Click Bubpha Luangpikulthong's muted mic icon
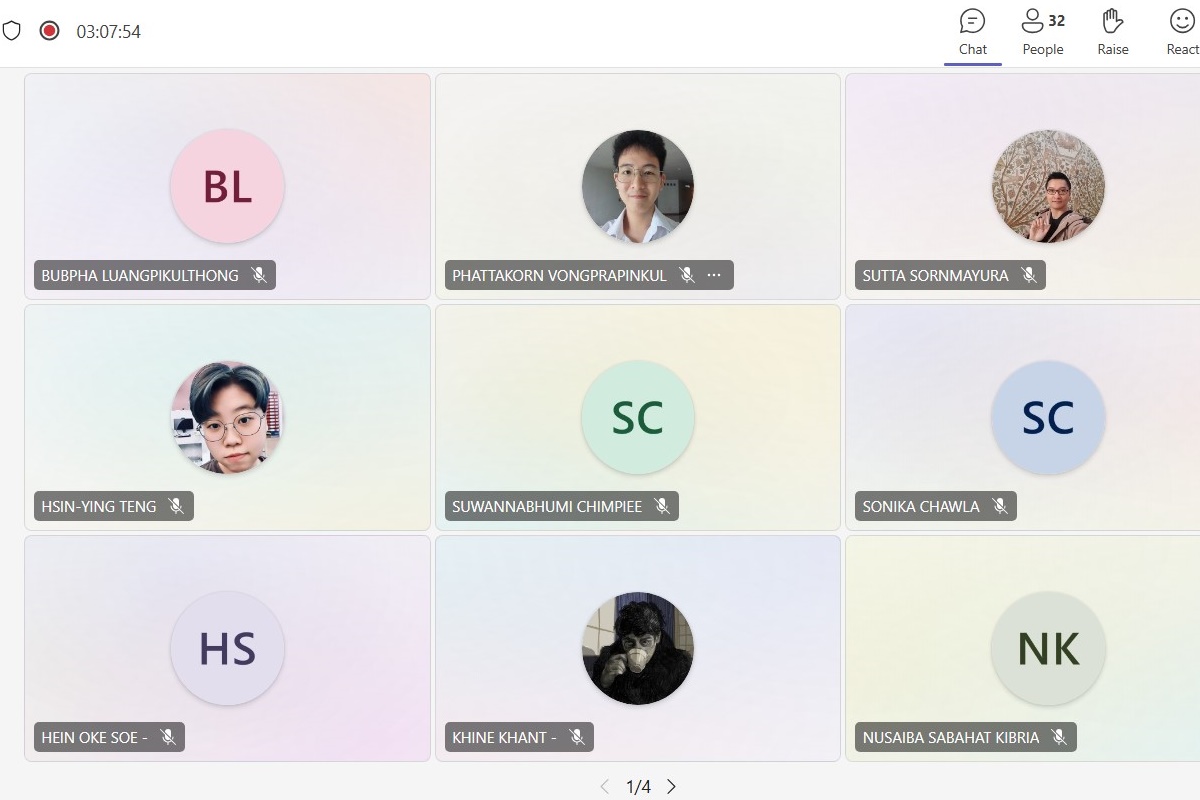This screenshot has height=800, width=1200. (x=259, y=275)
